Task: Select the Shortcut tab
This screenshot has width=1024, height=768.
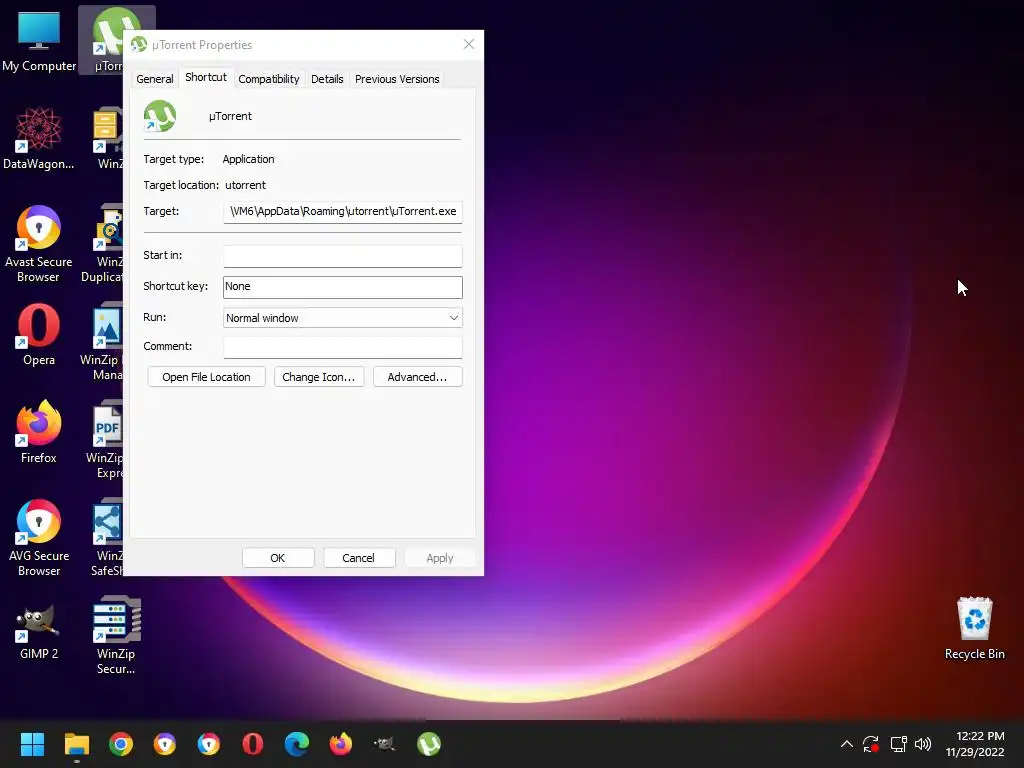Action: coord(206,77)
